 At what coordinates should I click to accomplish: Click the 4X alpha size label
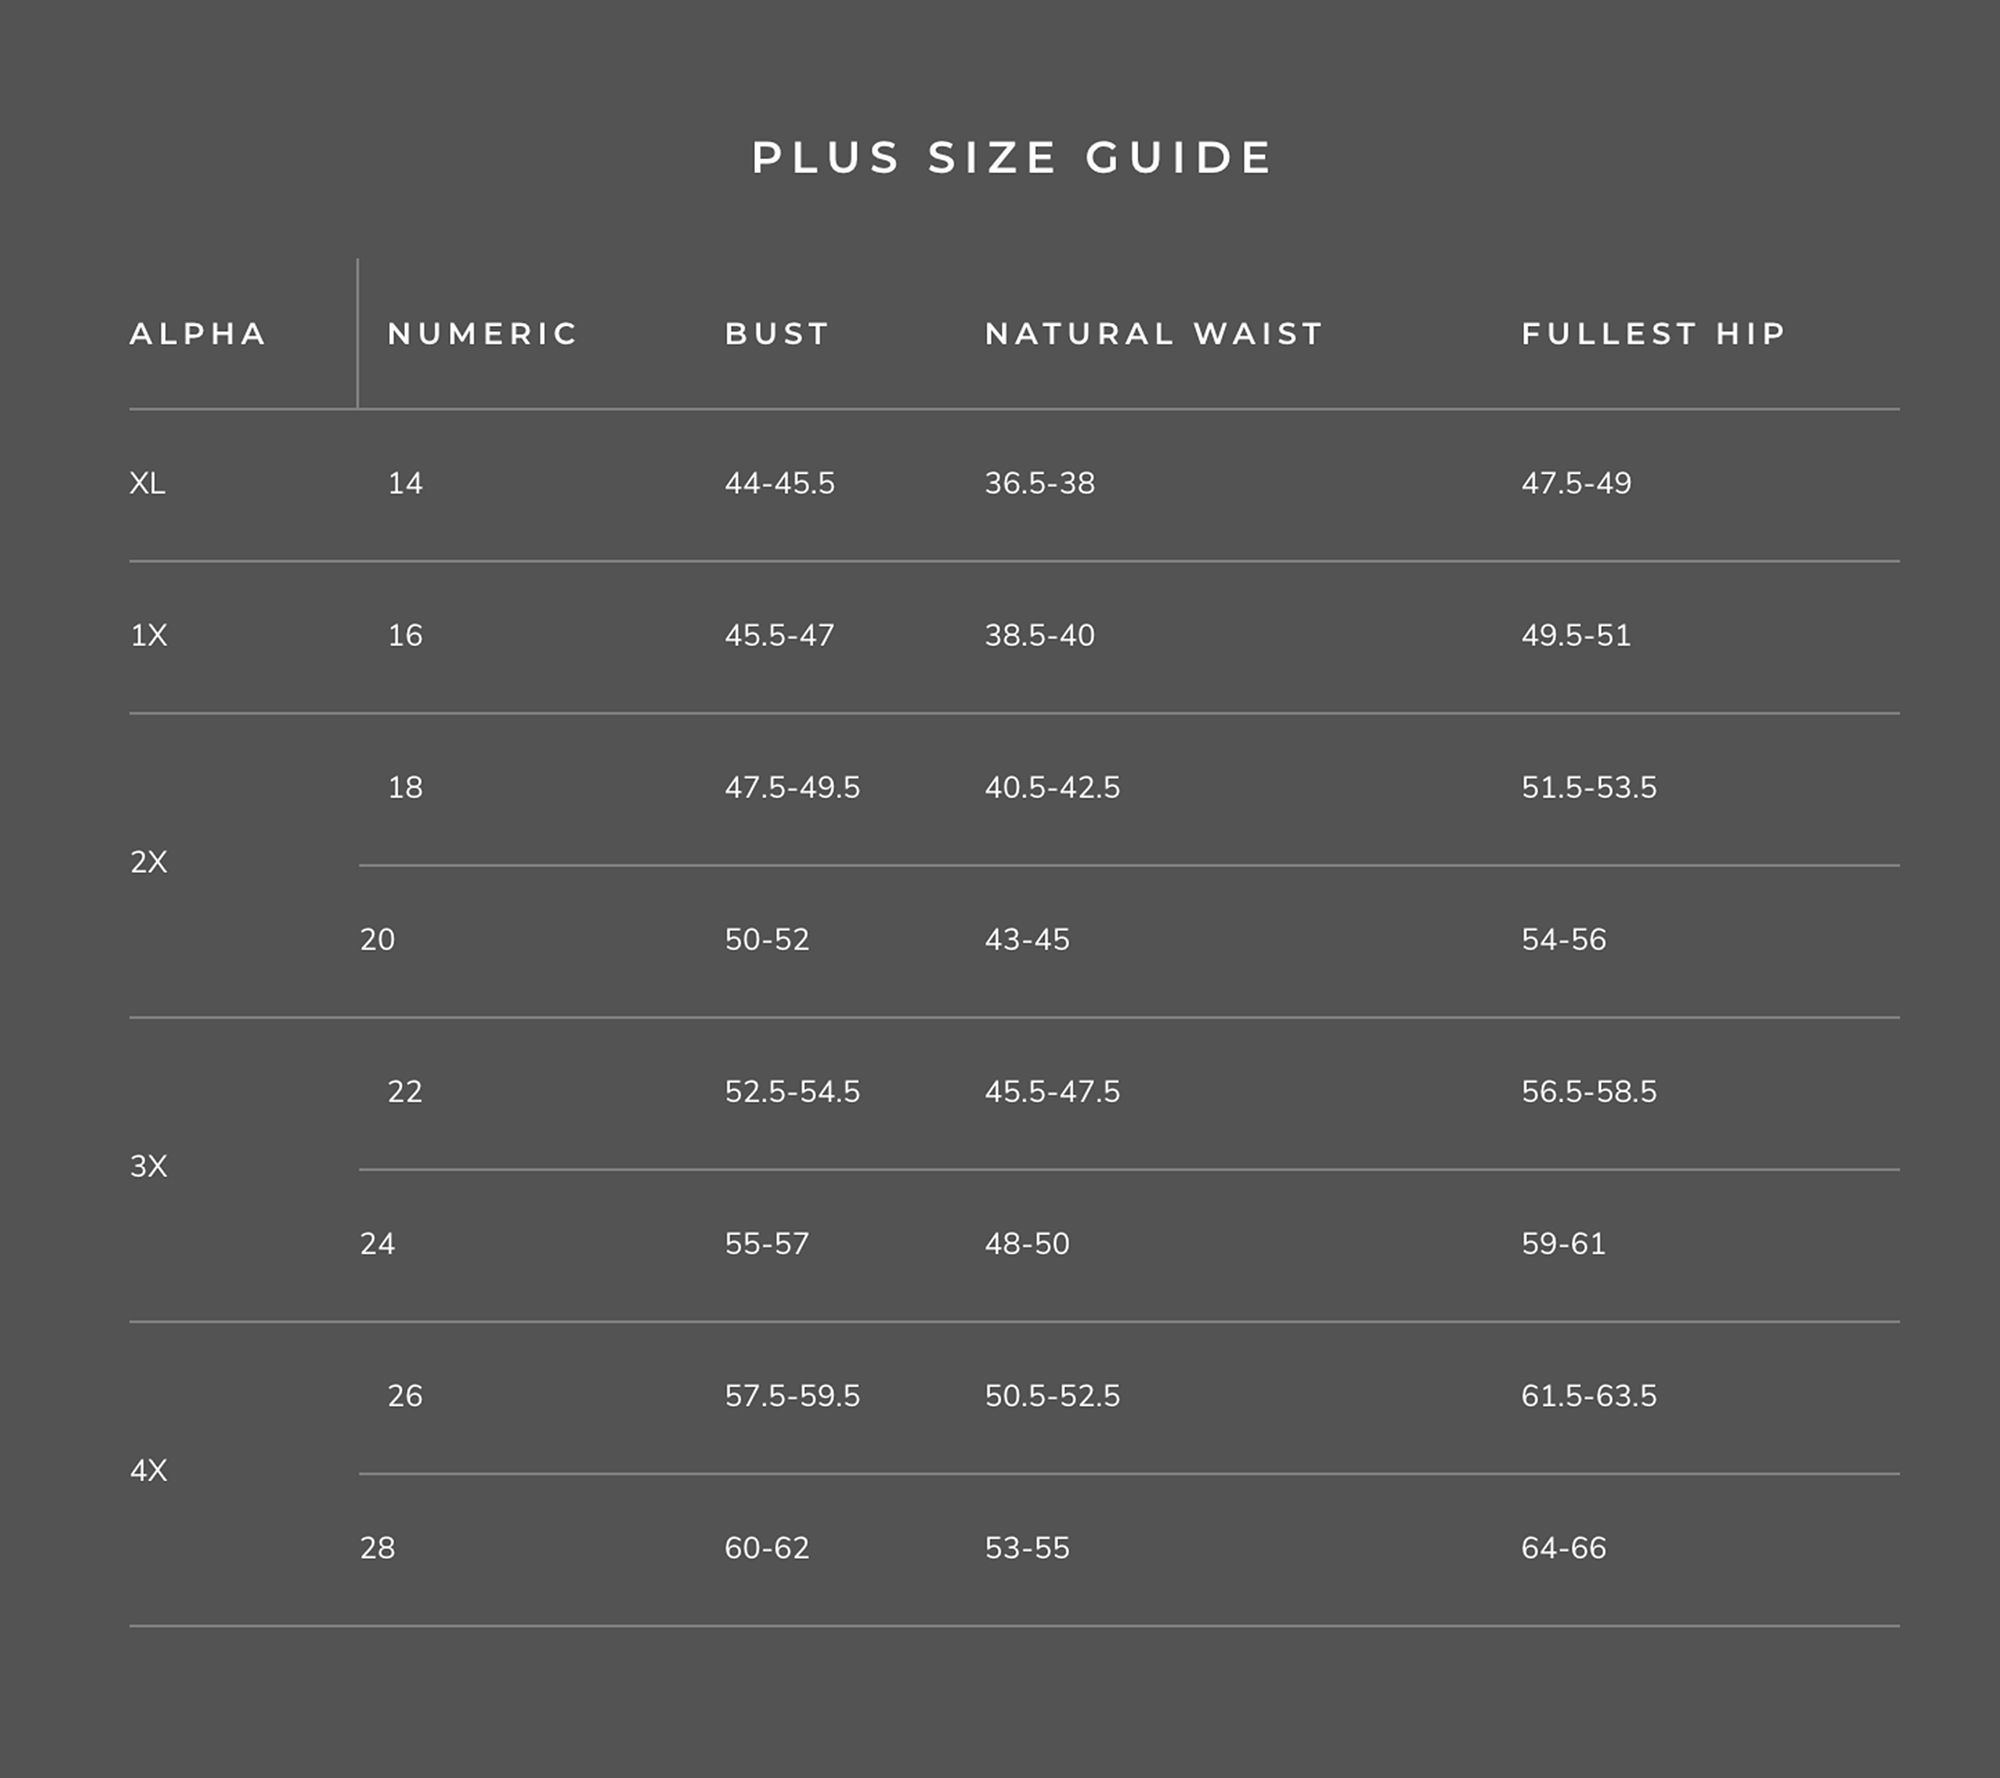tap(148, 1470)
